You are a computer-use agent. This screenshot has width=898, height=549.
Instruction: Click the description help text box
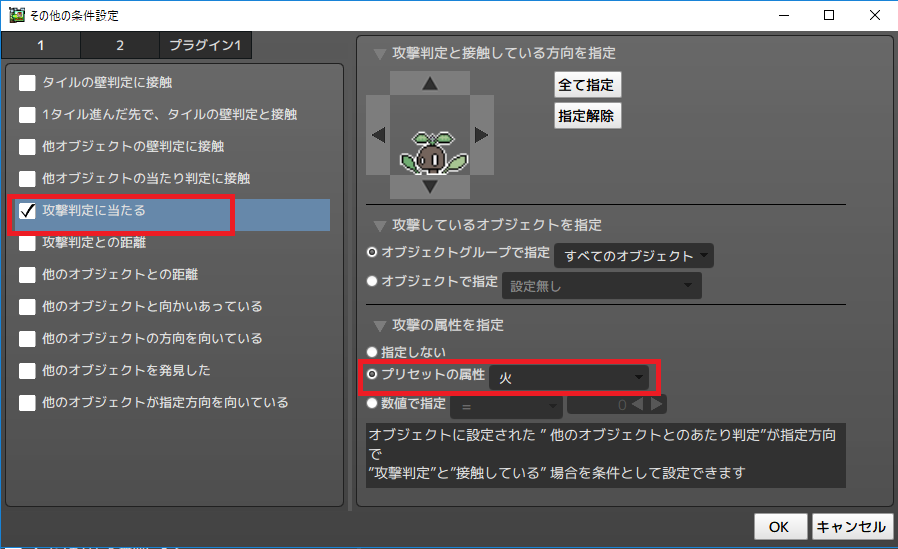point(606,455)
